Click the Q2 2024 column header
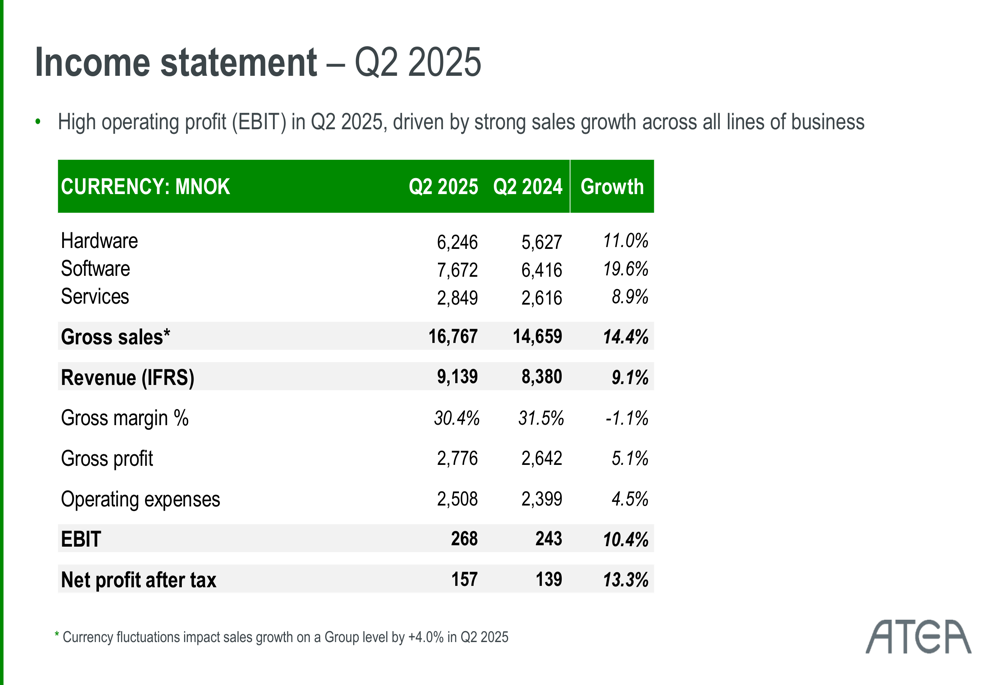 click(x=527, y=187)
